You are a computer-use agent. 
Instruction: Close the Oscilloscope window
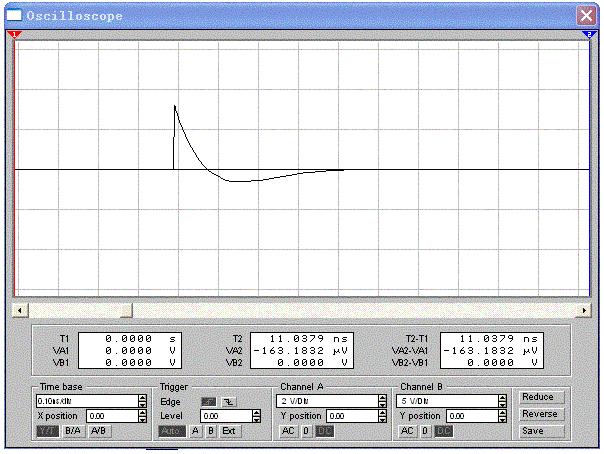pyautogui.click(x=586, y=16)
